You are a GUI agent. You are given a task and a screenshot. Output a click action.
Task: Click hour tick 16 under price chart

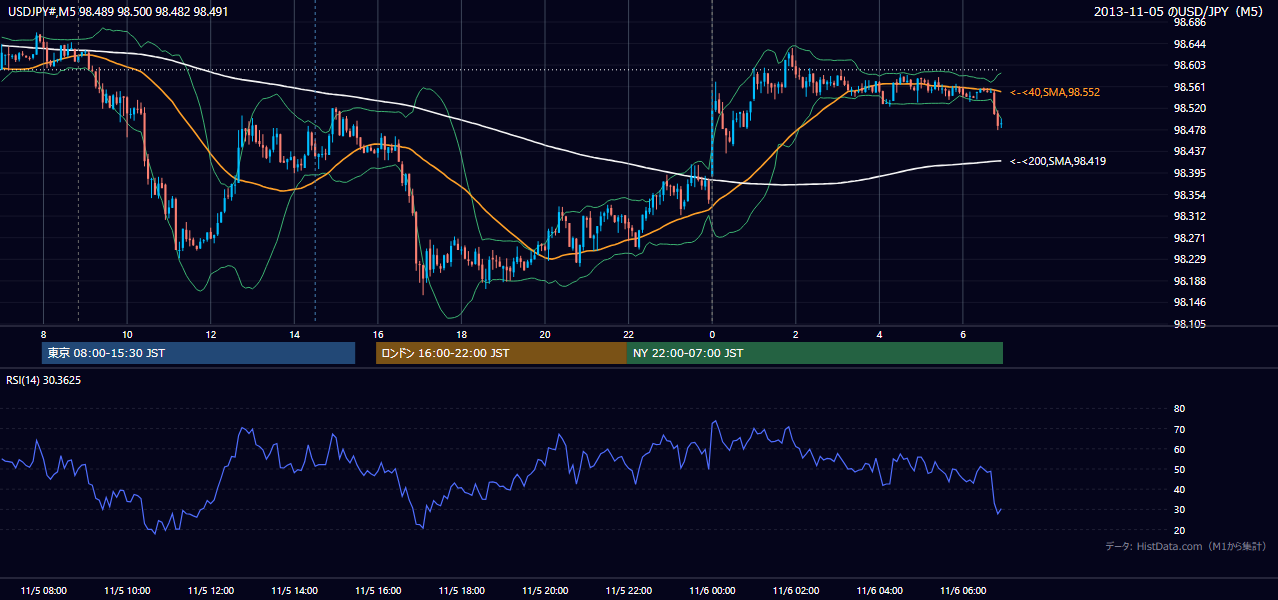tap(377, 334)
